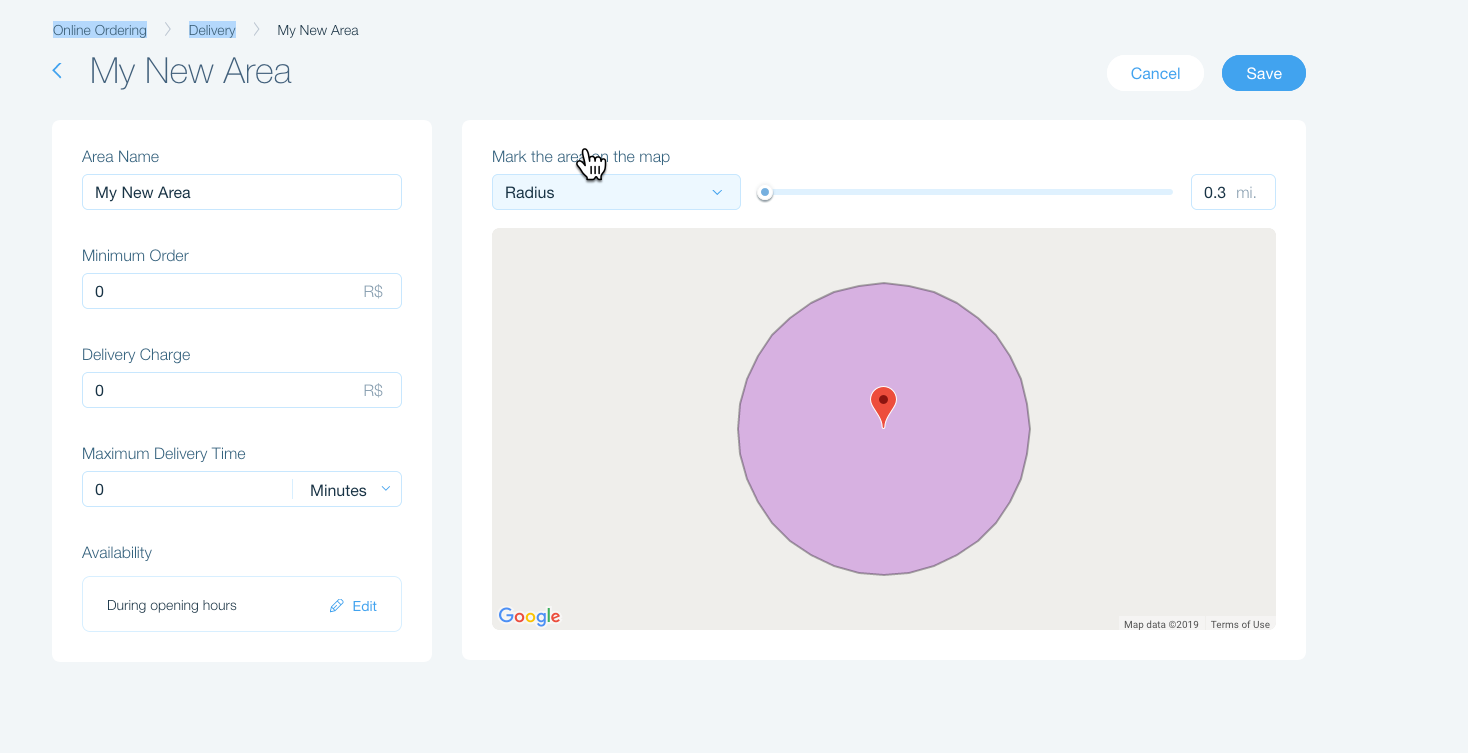Click the 'My New Area' page heading
The height and width of the screenshot is (753, 1468).
point(191,71)
